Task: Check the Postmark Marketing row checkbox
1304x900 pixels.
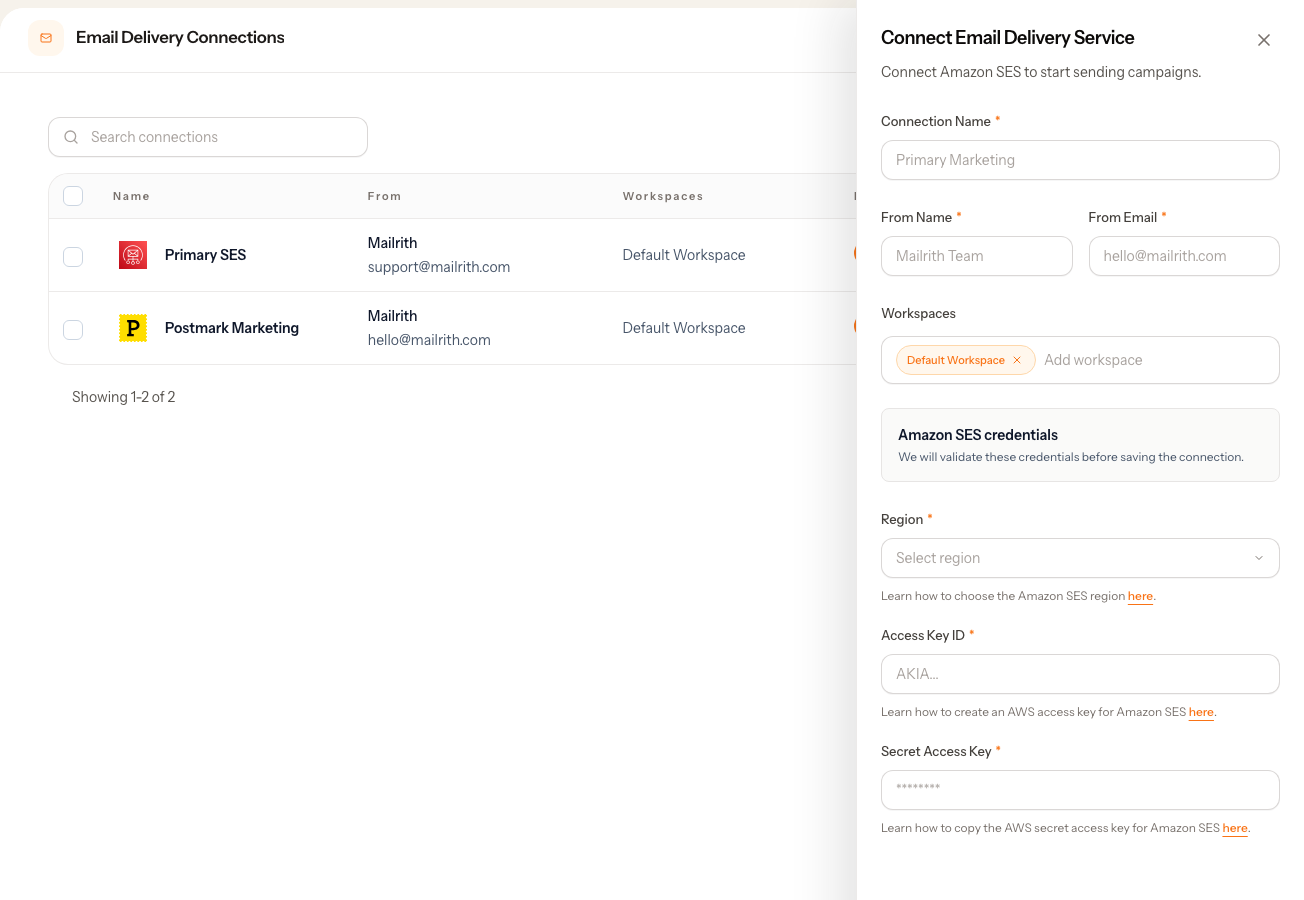Action: tap(73, 329)
